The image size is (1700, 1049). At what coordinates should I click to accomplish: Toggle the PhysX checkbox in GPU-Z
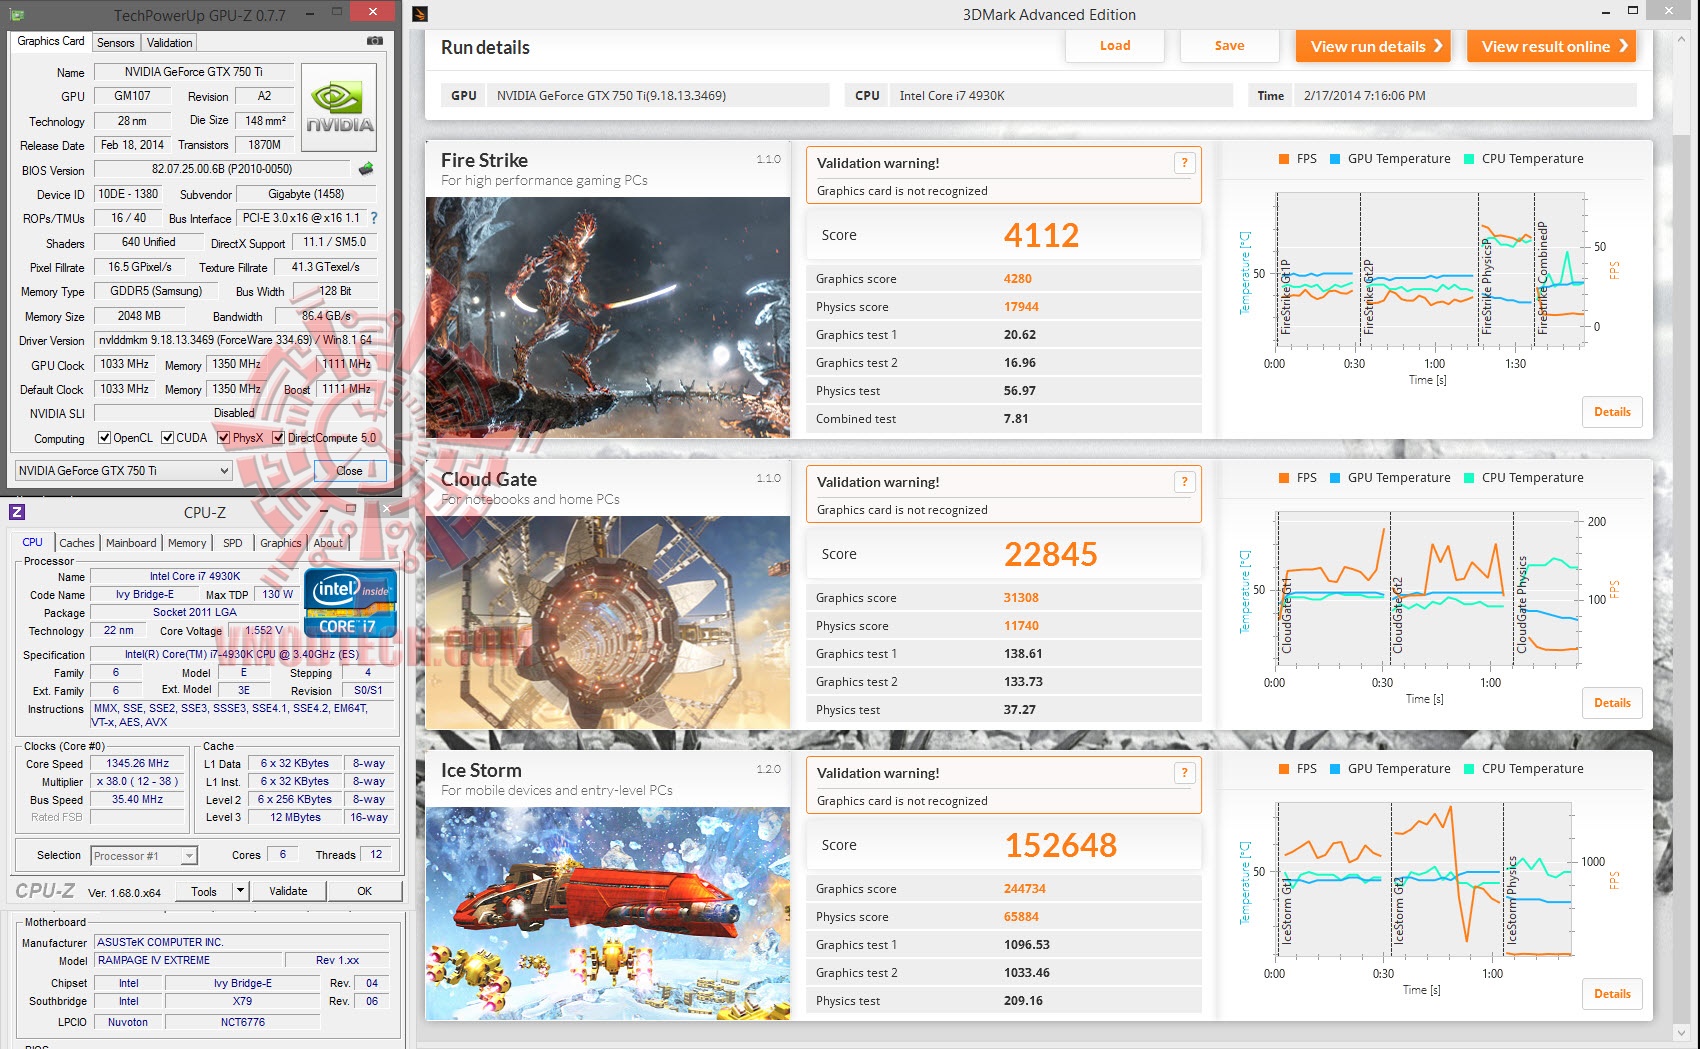click(224, 438)
